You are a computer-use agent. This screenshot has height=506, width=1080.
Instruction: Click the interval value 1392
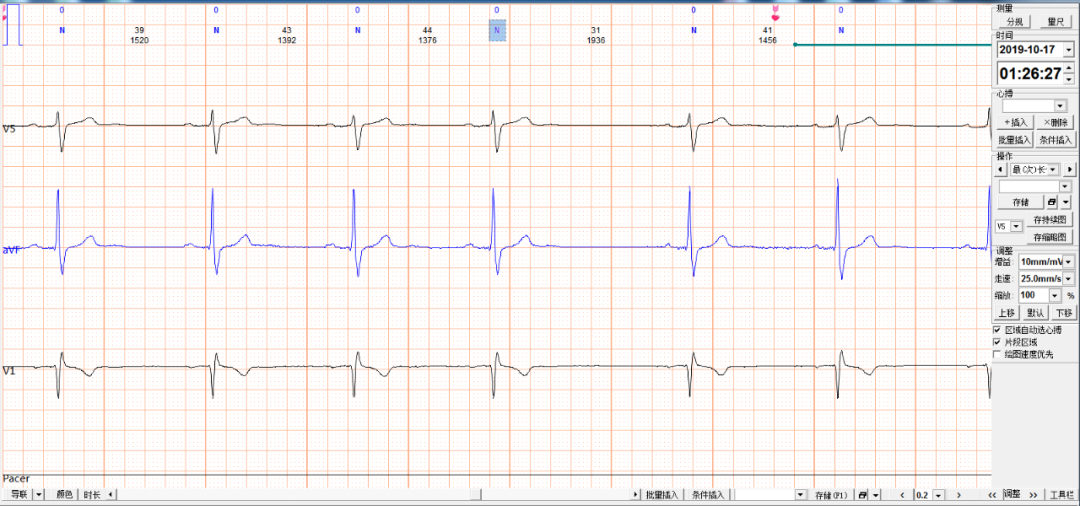pyautogui.click(x=287, y=41)
